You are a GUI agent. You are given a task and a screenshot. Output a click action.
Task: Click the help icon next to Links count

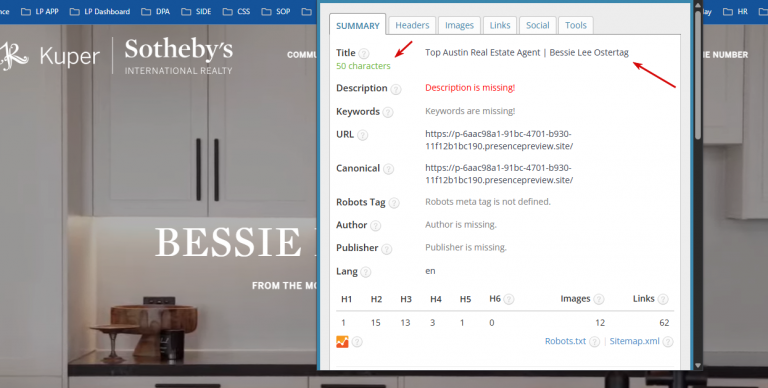coord(663,299)
